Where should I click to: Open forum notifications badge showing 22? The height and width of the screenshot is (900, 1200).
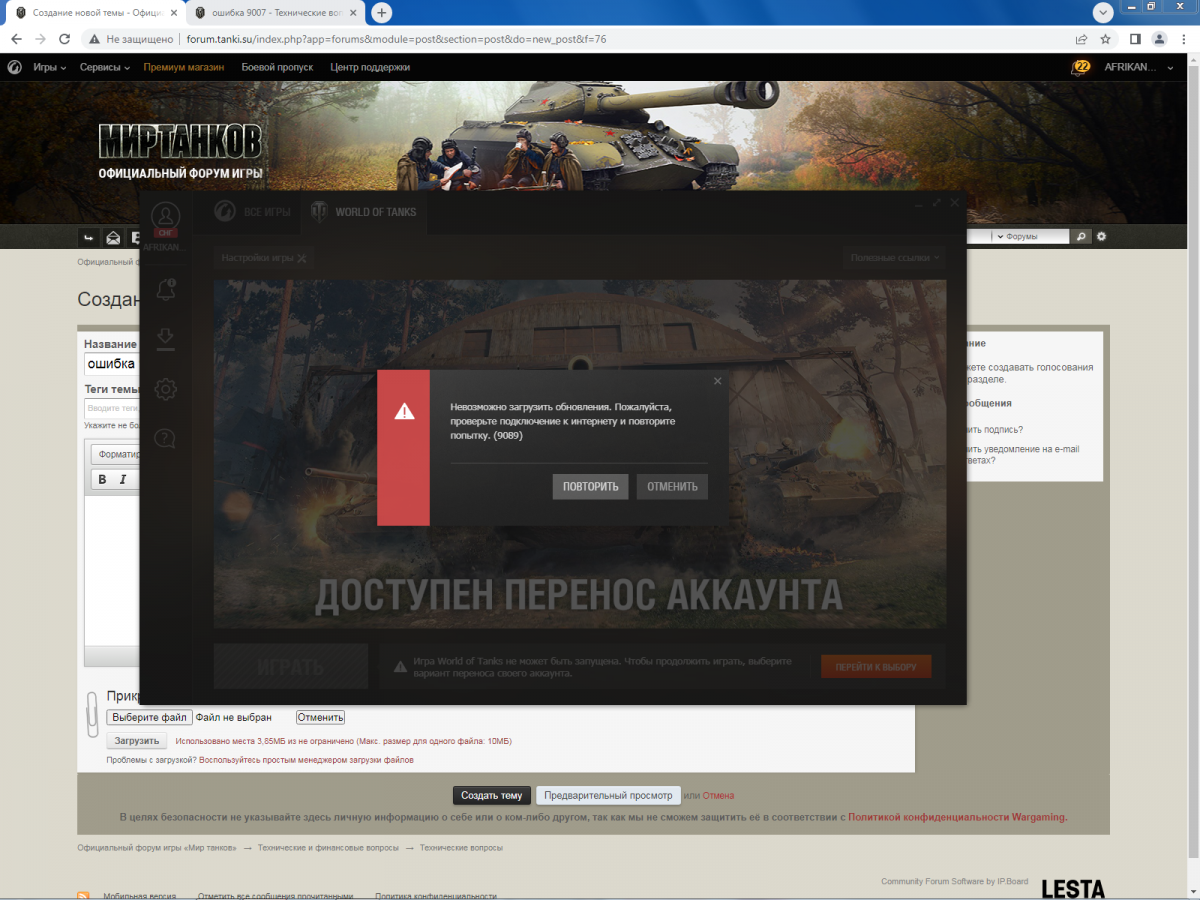pyautogui.click(x=1081, y=67)
